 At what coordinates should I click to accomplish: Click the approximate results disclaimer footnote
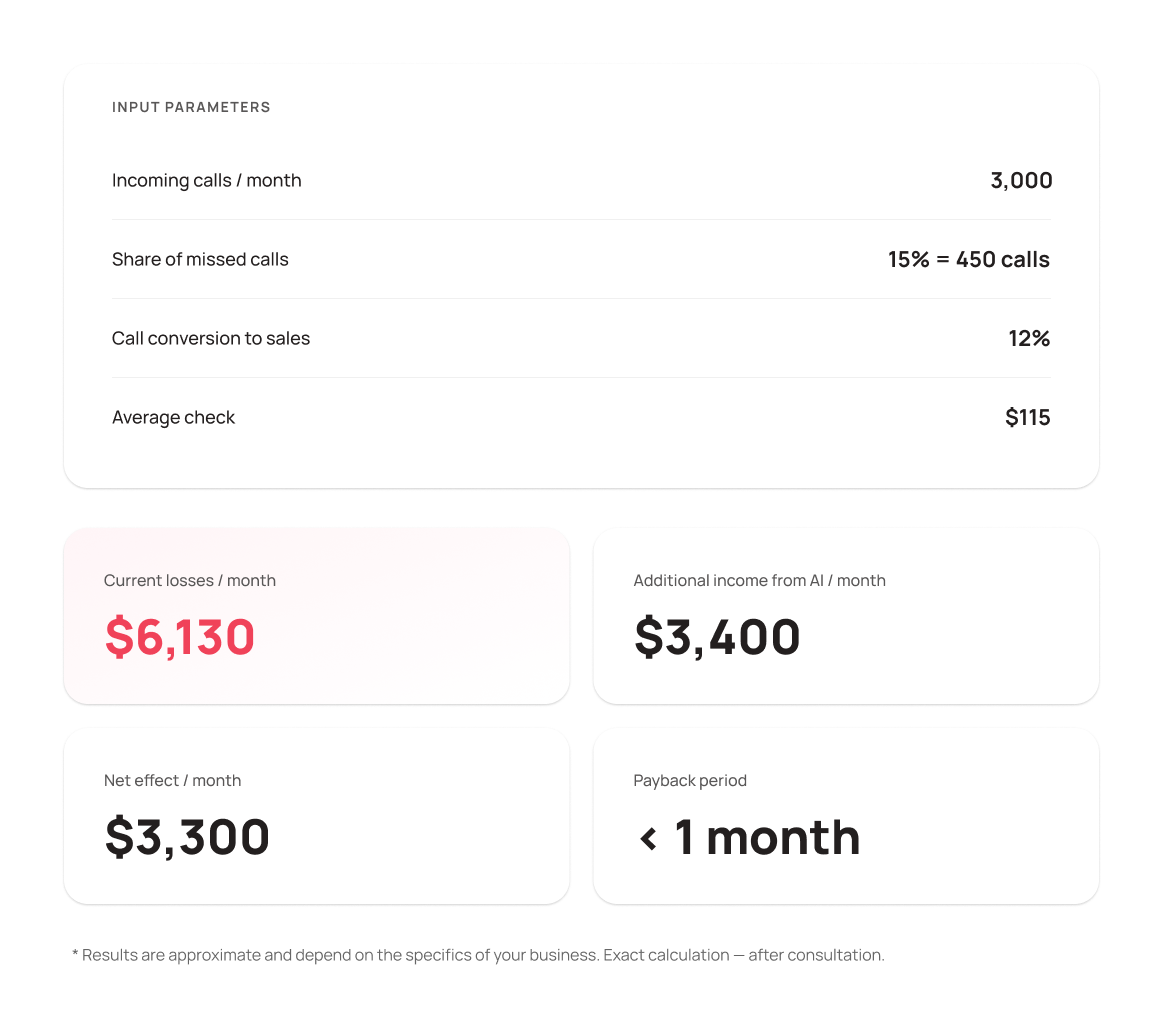click(478, 955)
